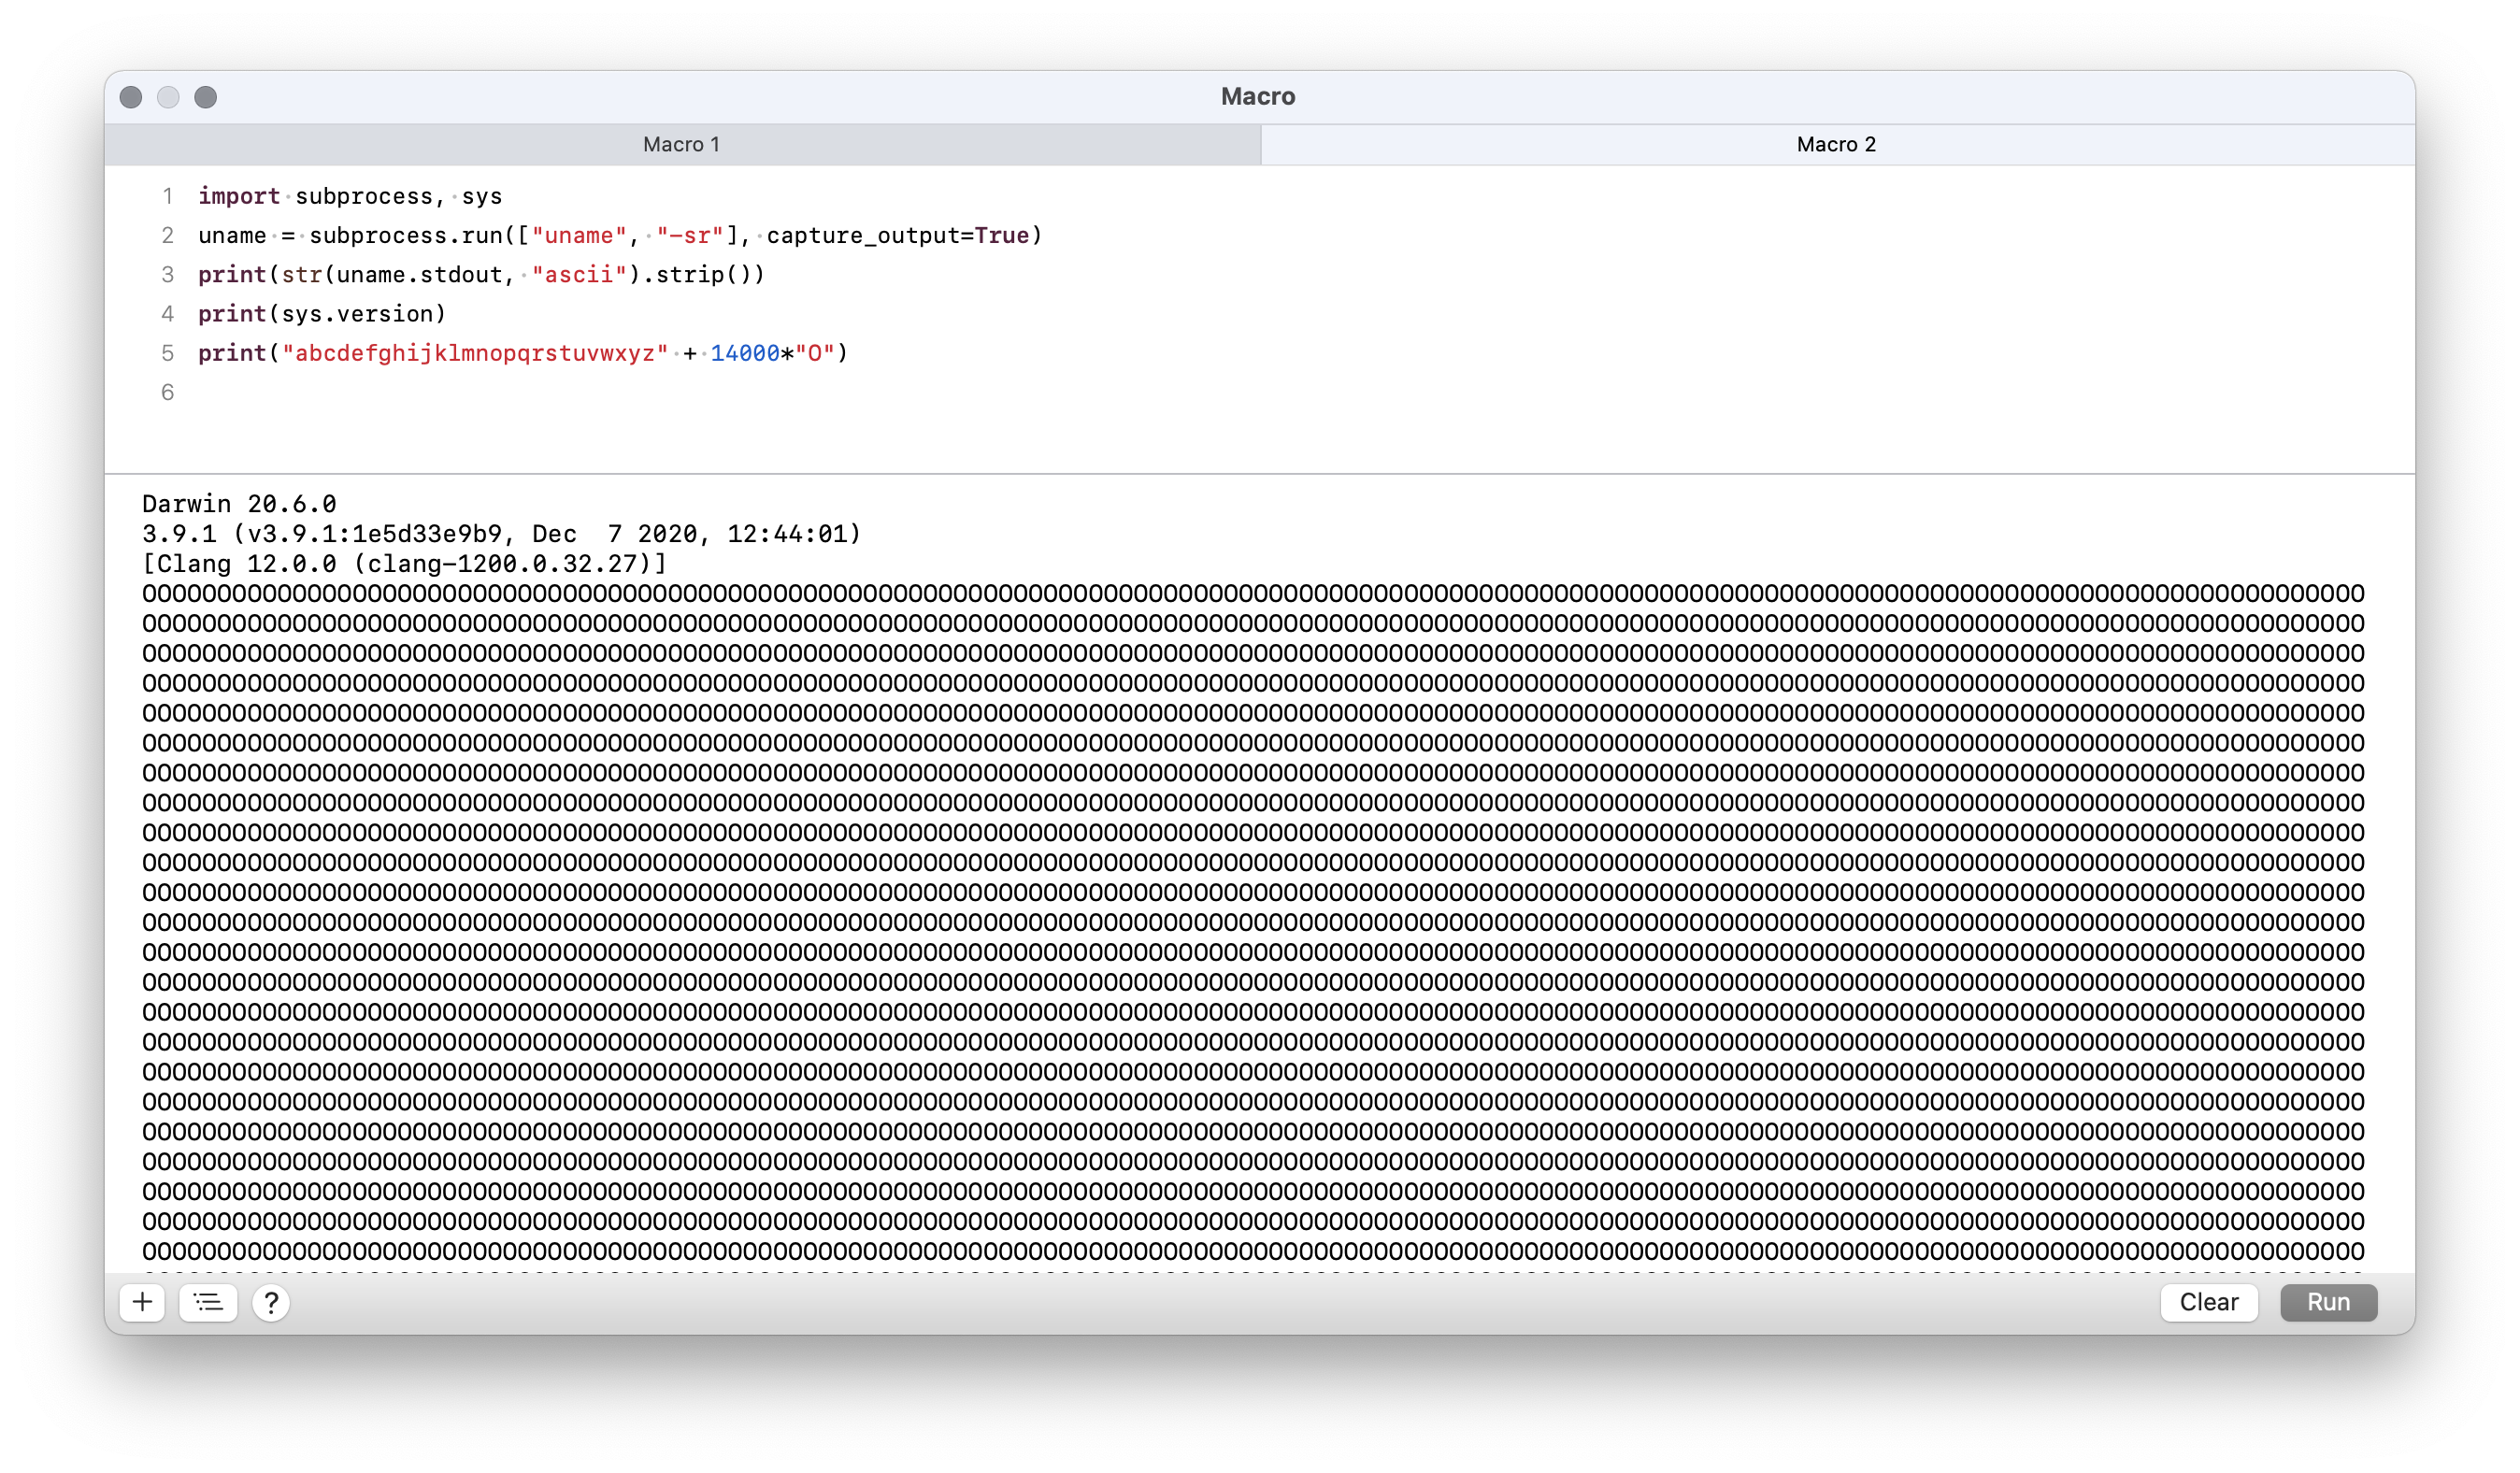The height and width of the screenshot is (1473, 2520).
Task: Click print(sys.version) on line 4
Action: [x=321, y=314]
